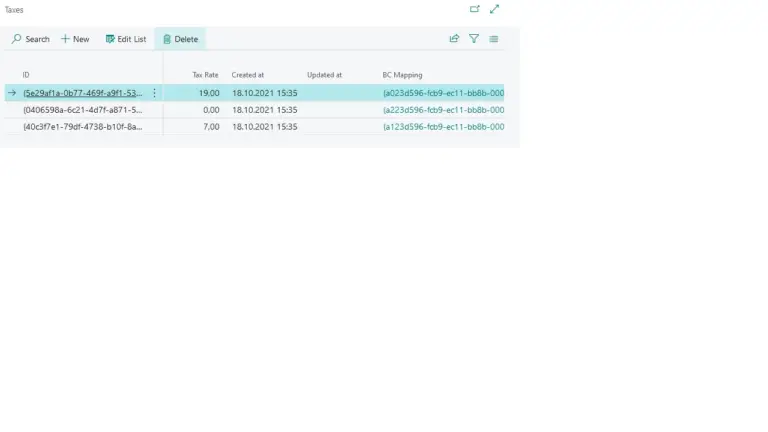Open the Search tool in Taxes
The height and width of the screenshot is (432, 768).
30,39
